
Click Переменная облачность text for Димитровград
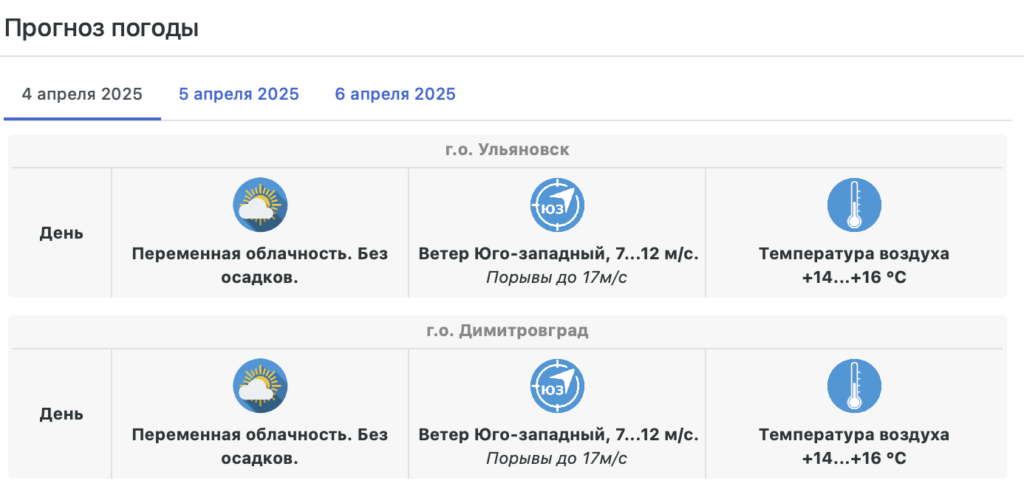click(260, 446)
